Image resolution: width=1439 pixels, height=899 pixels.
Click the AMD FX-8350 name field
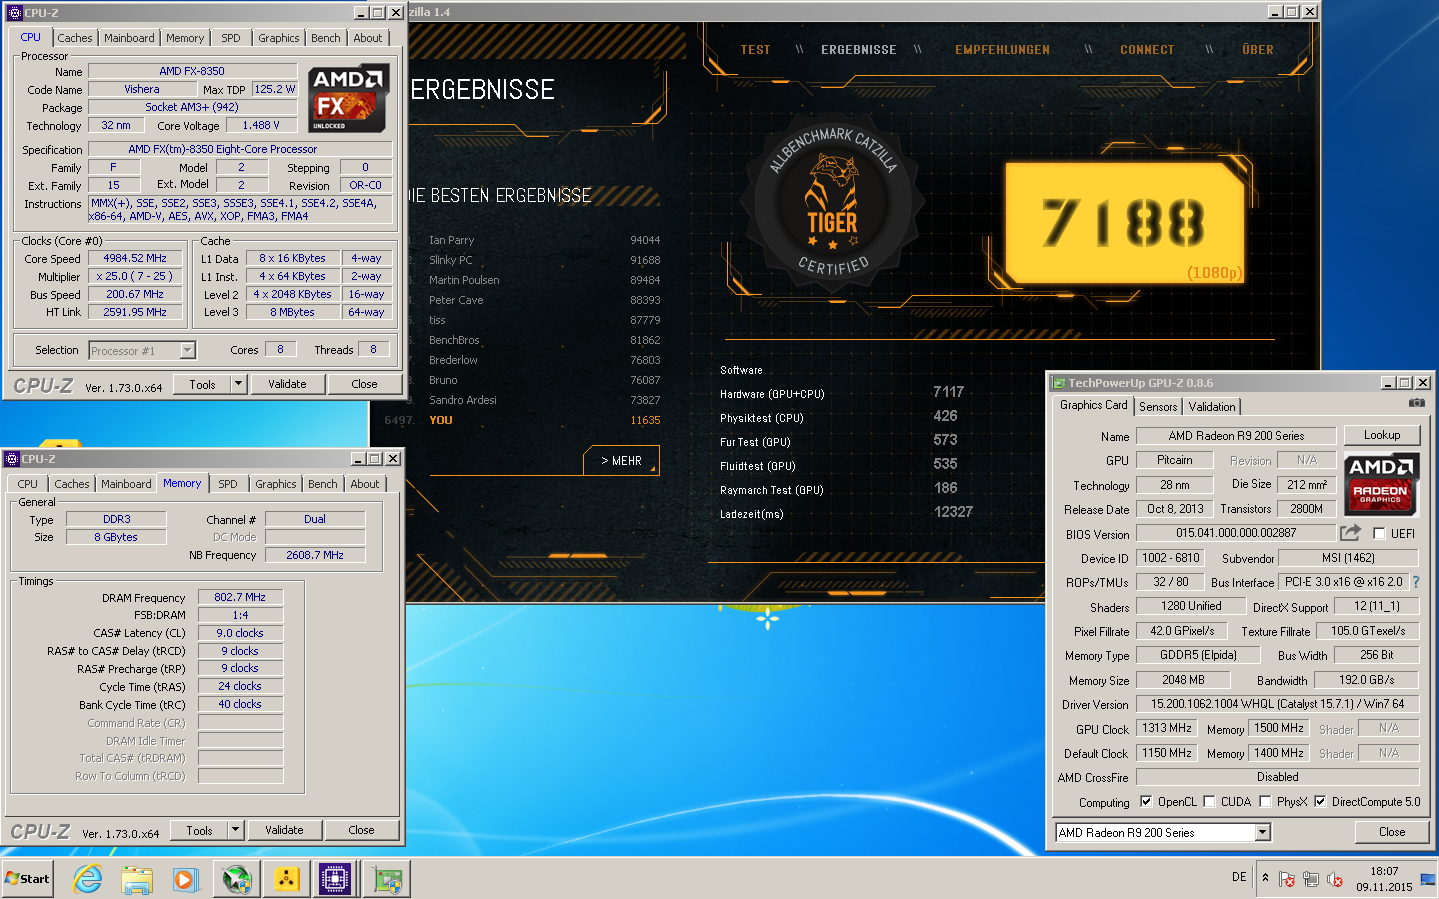192,71
